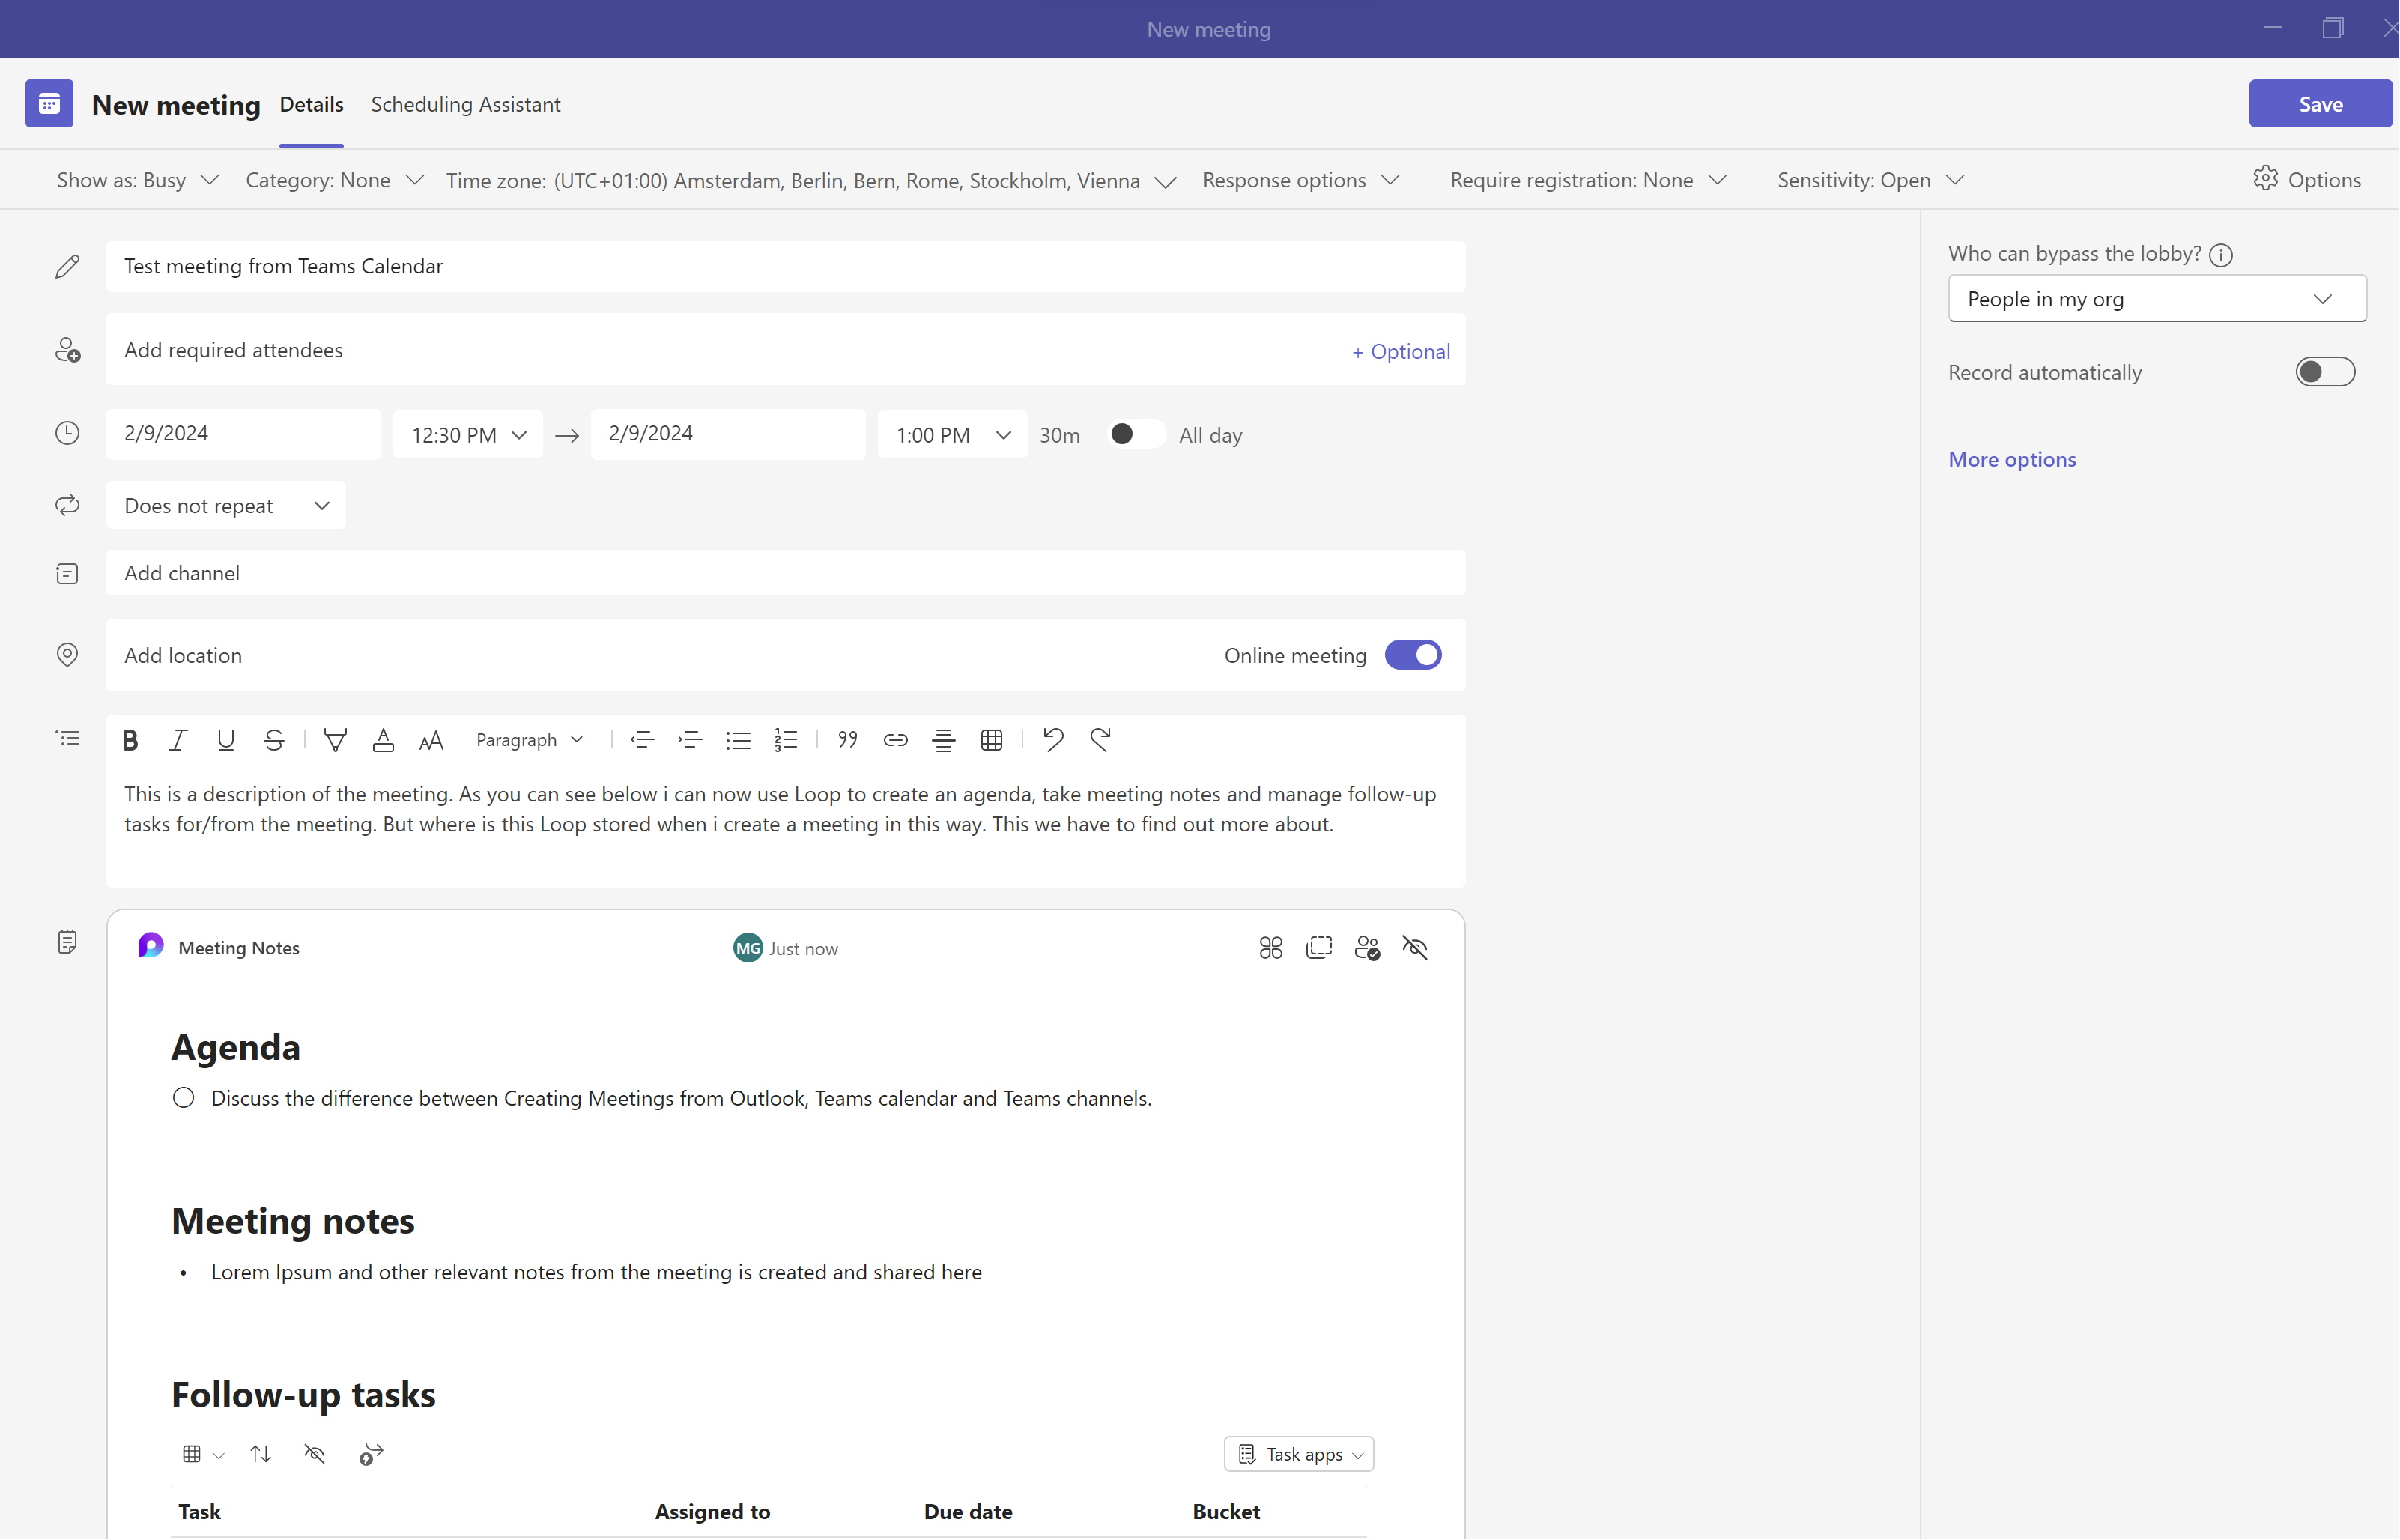Apply strikethrough formatting to the description text
This screenshot has height=1540, width=2400.
pos(274,740)
